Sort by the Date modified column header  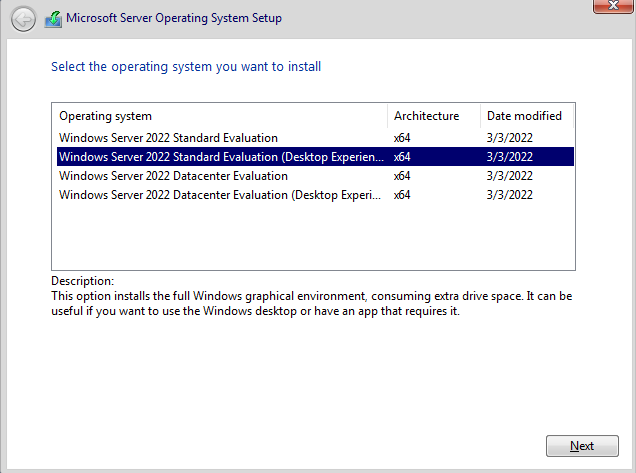(x=527, y=116)
